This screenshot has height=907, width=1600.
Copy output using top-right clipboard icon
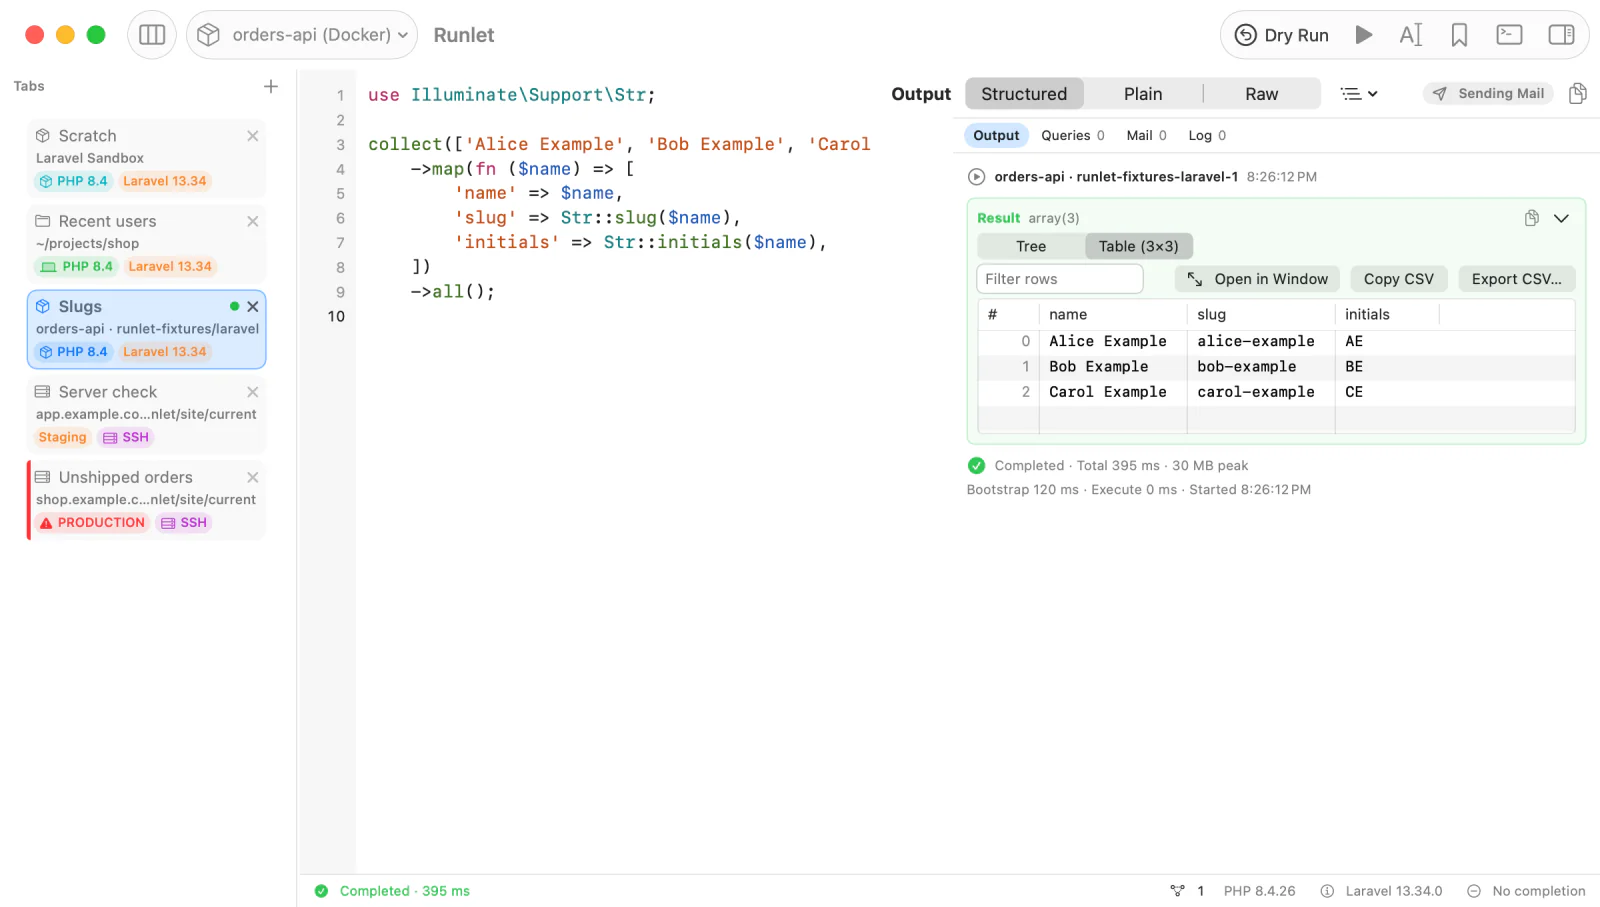coord(1578,93)
